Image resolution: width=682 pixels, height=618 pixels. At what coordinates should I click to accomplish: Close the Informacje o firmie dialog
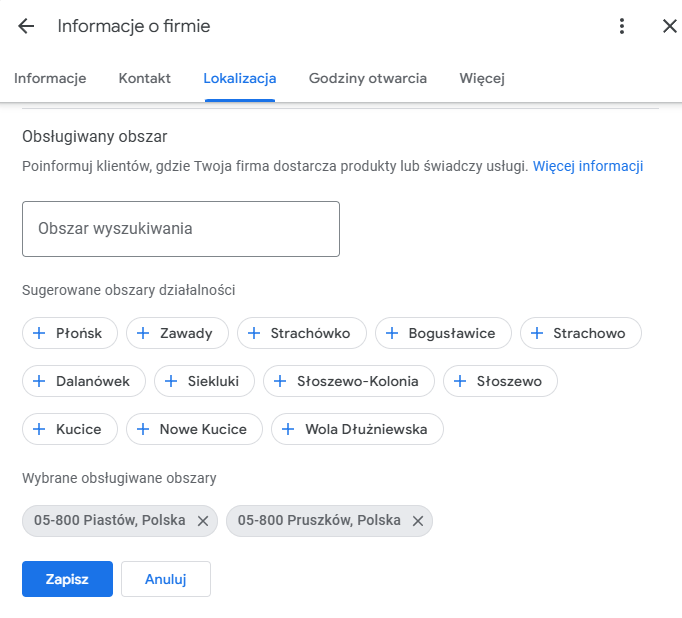click(x=670, y=26)
